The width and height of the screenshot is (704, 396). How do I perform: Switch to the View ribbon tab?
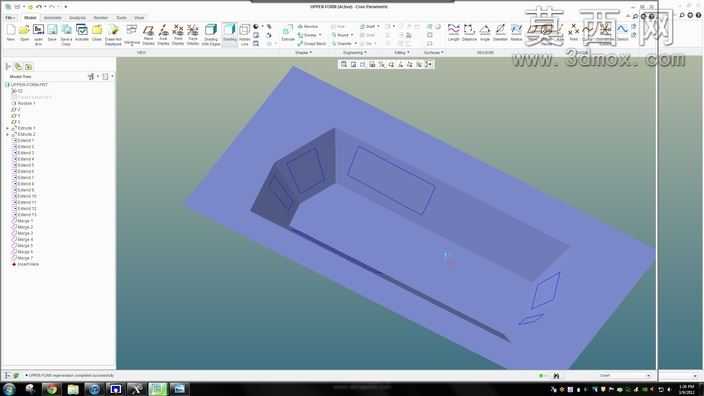coord(139,18)
